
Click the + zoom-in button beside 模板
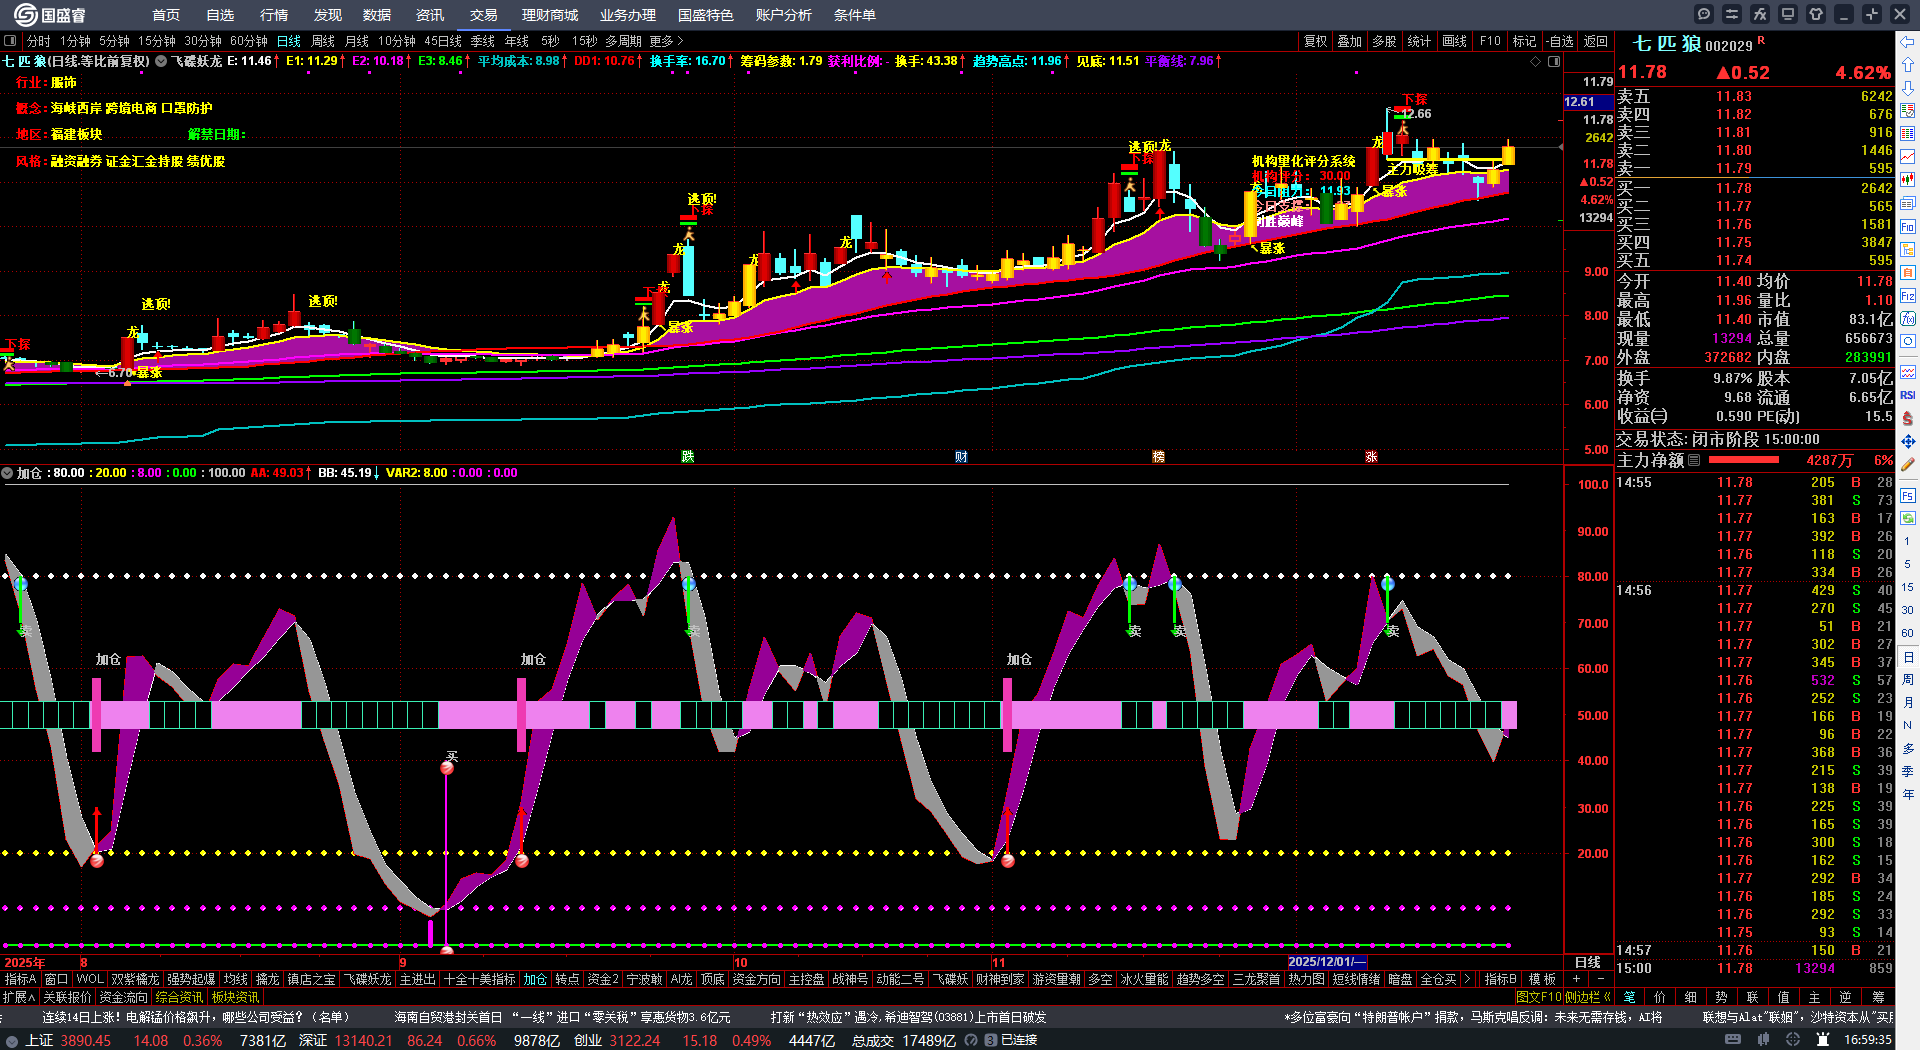point(1576,979)
